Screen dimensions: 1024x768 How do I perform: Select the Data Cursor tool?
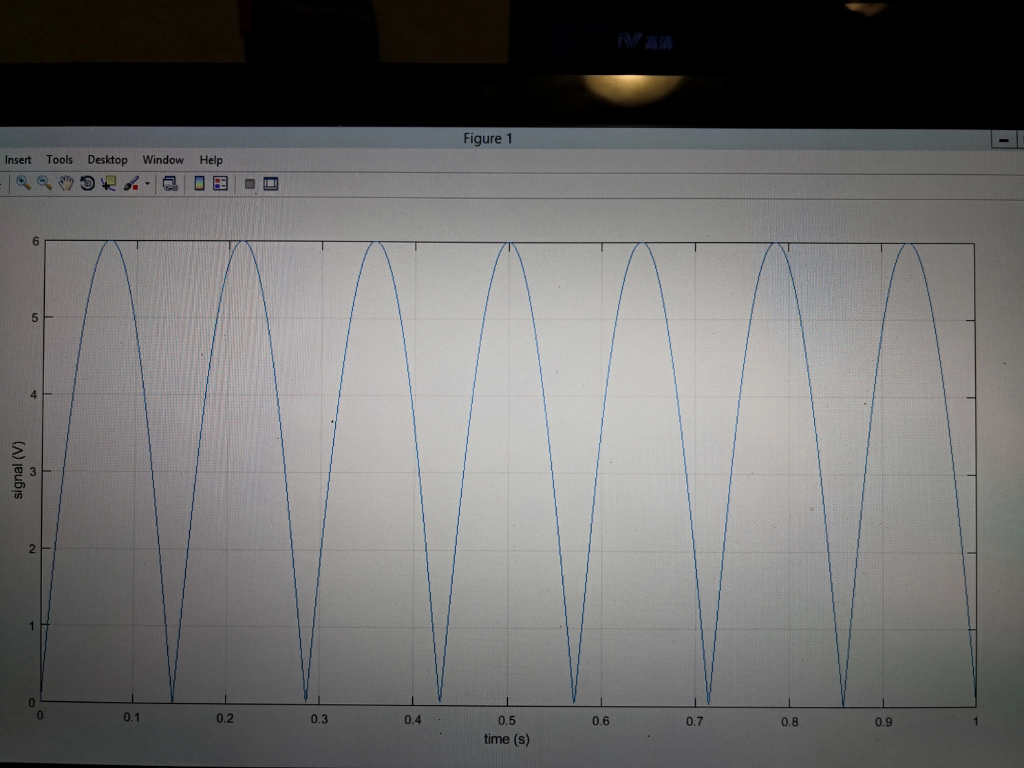[108, 183]
